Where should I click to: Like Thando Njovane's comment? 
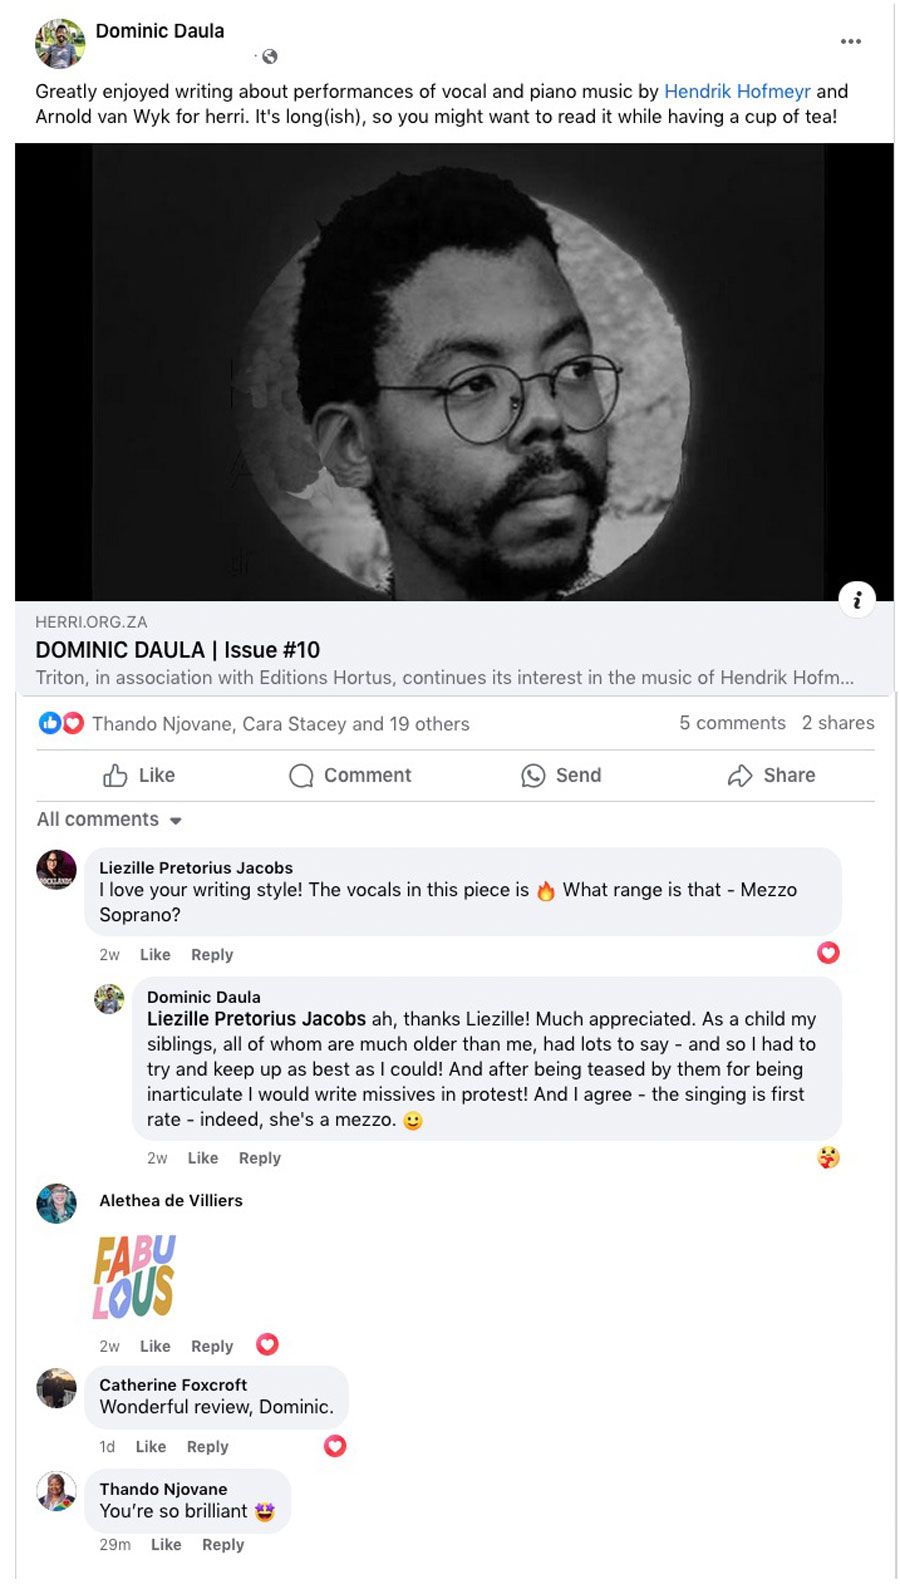click(x=166, y=1545)
